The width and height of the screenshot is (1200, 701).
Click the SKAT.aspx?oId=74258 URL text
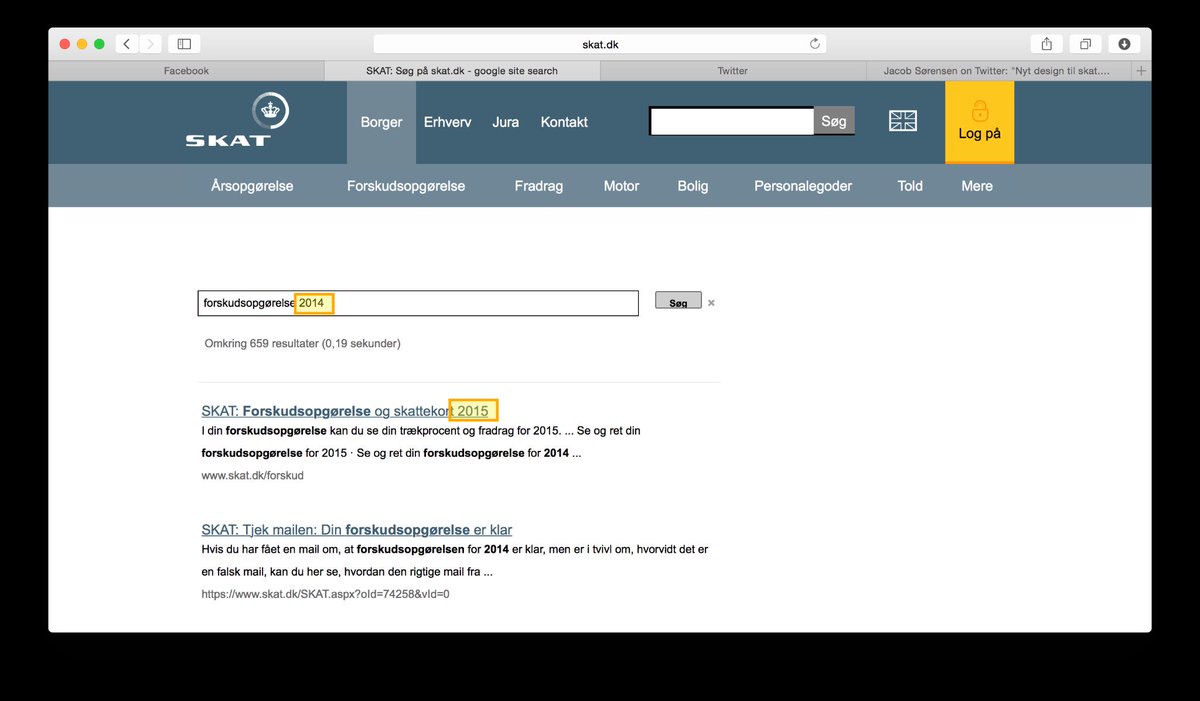325,594
